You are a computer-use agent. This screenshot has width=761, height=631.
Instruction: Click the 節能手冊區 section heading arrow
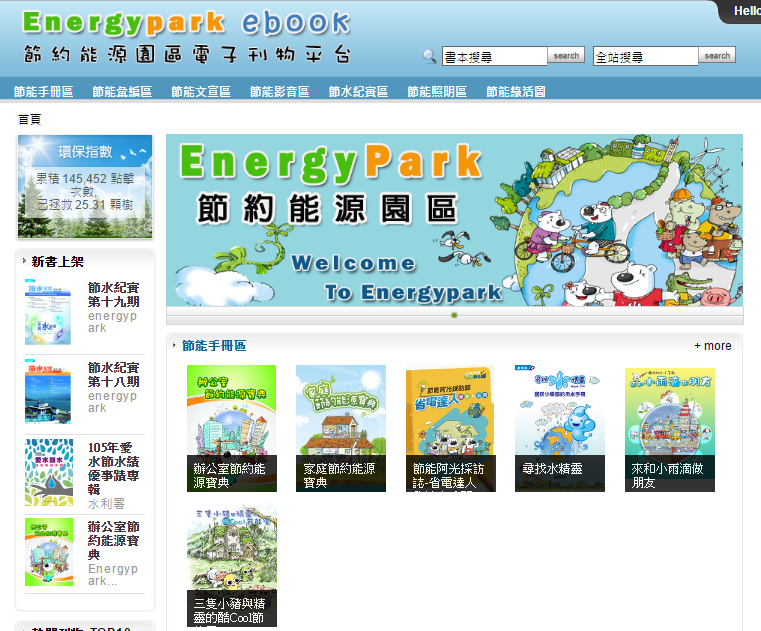[174, 345]
